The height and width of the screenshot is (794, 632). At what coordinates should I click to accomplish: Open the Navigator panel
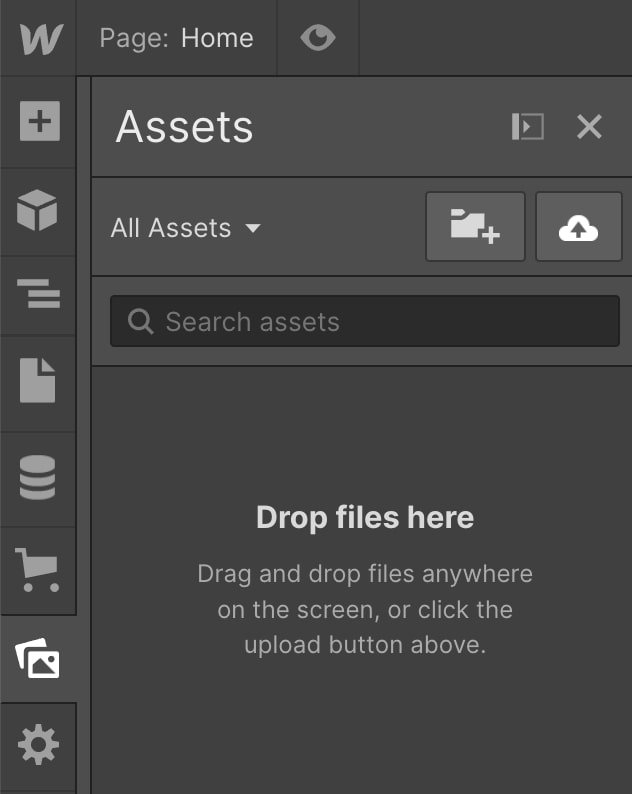38,293
